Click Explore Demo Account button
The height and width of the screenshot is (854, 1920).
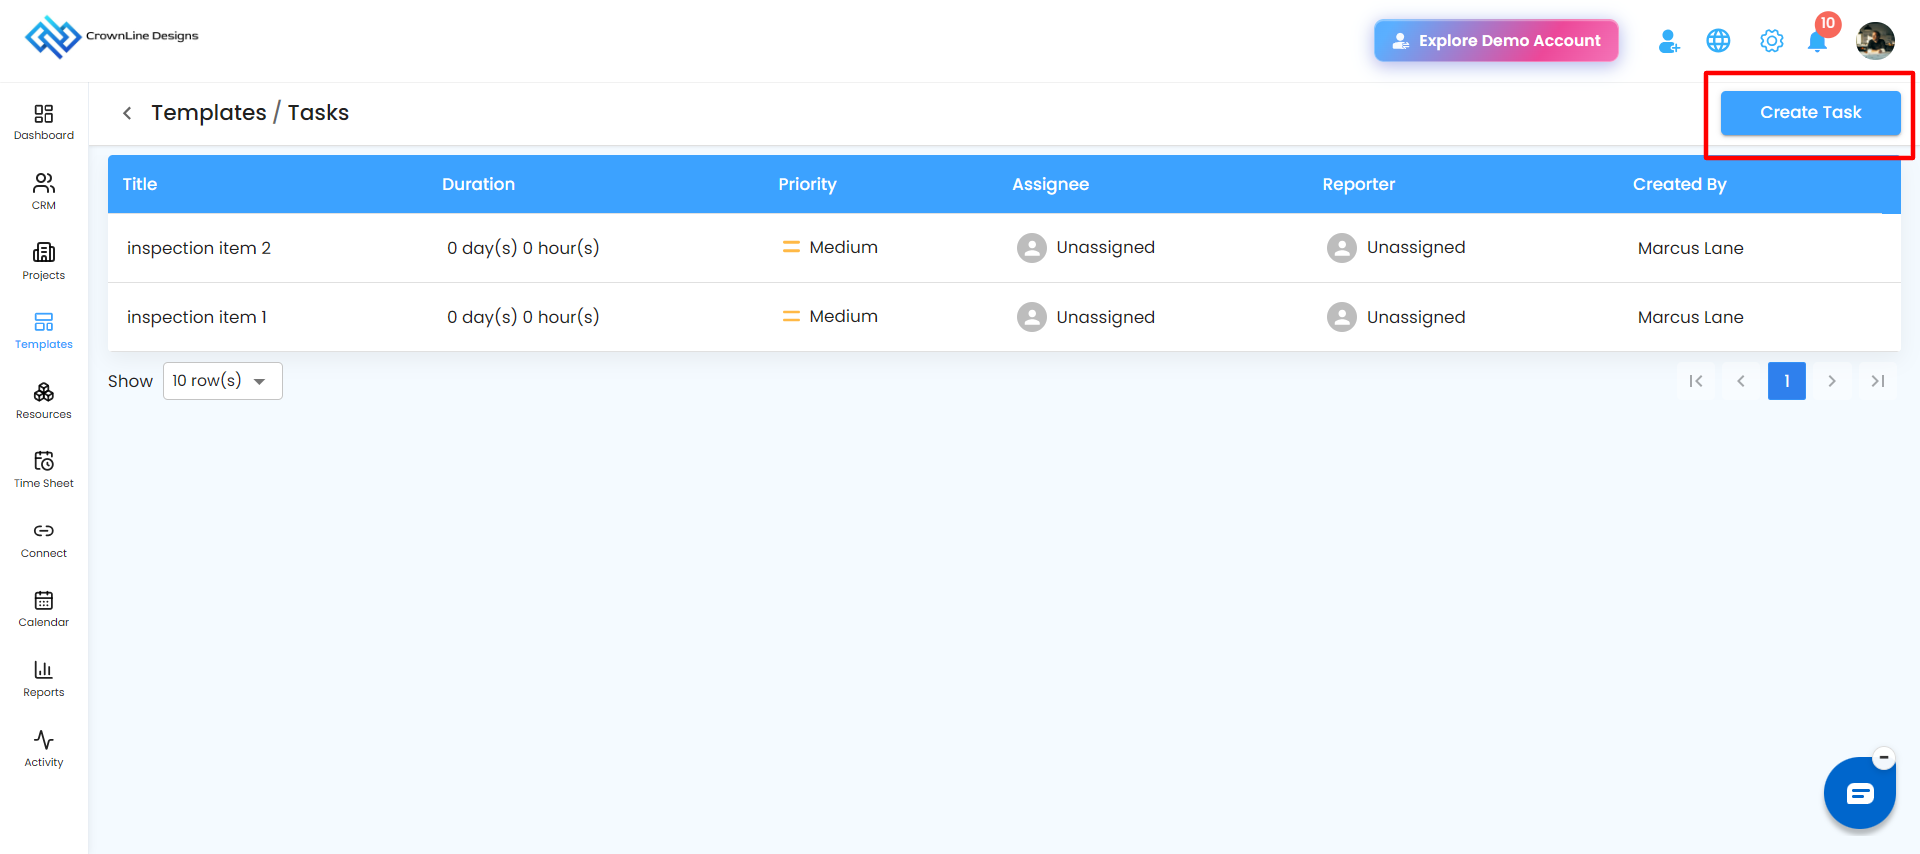coord(1496,41)
